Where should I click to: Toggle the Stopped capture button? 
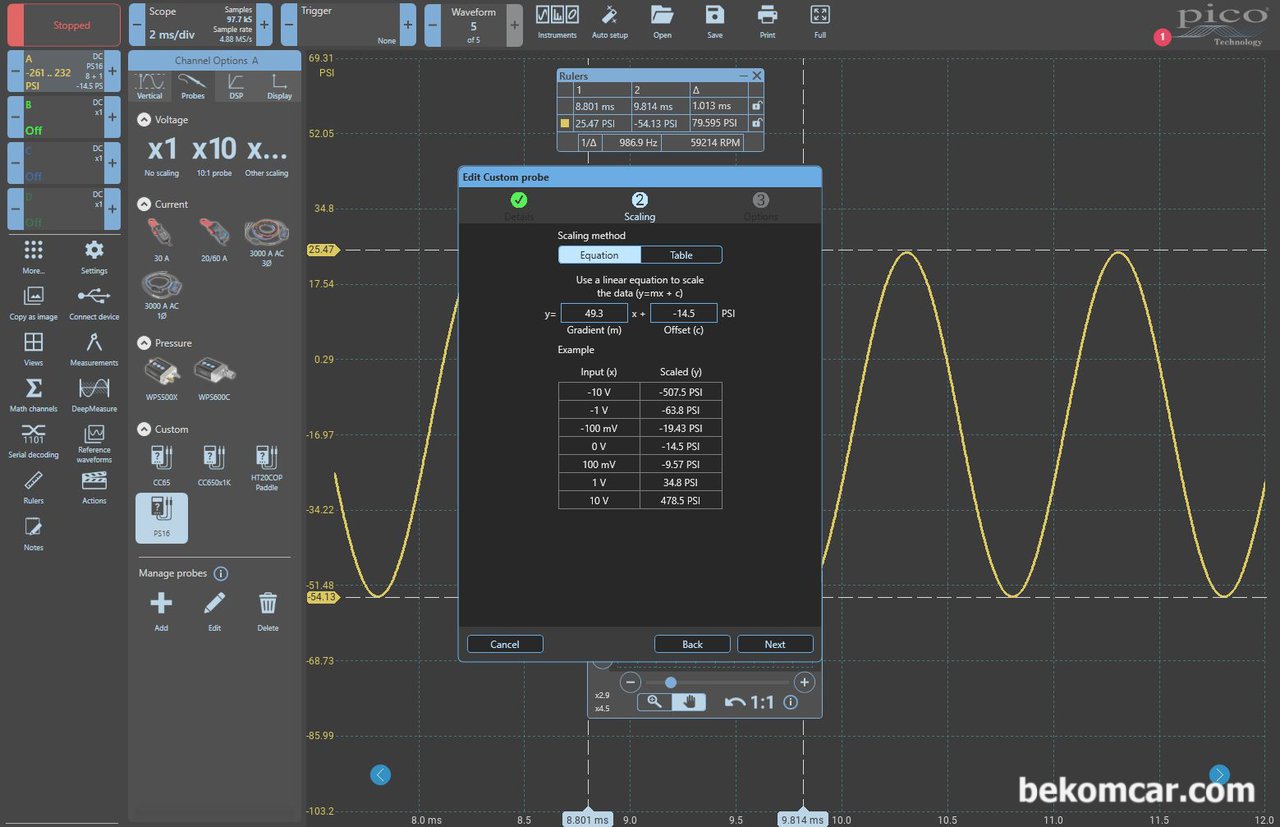pos(64,25)
